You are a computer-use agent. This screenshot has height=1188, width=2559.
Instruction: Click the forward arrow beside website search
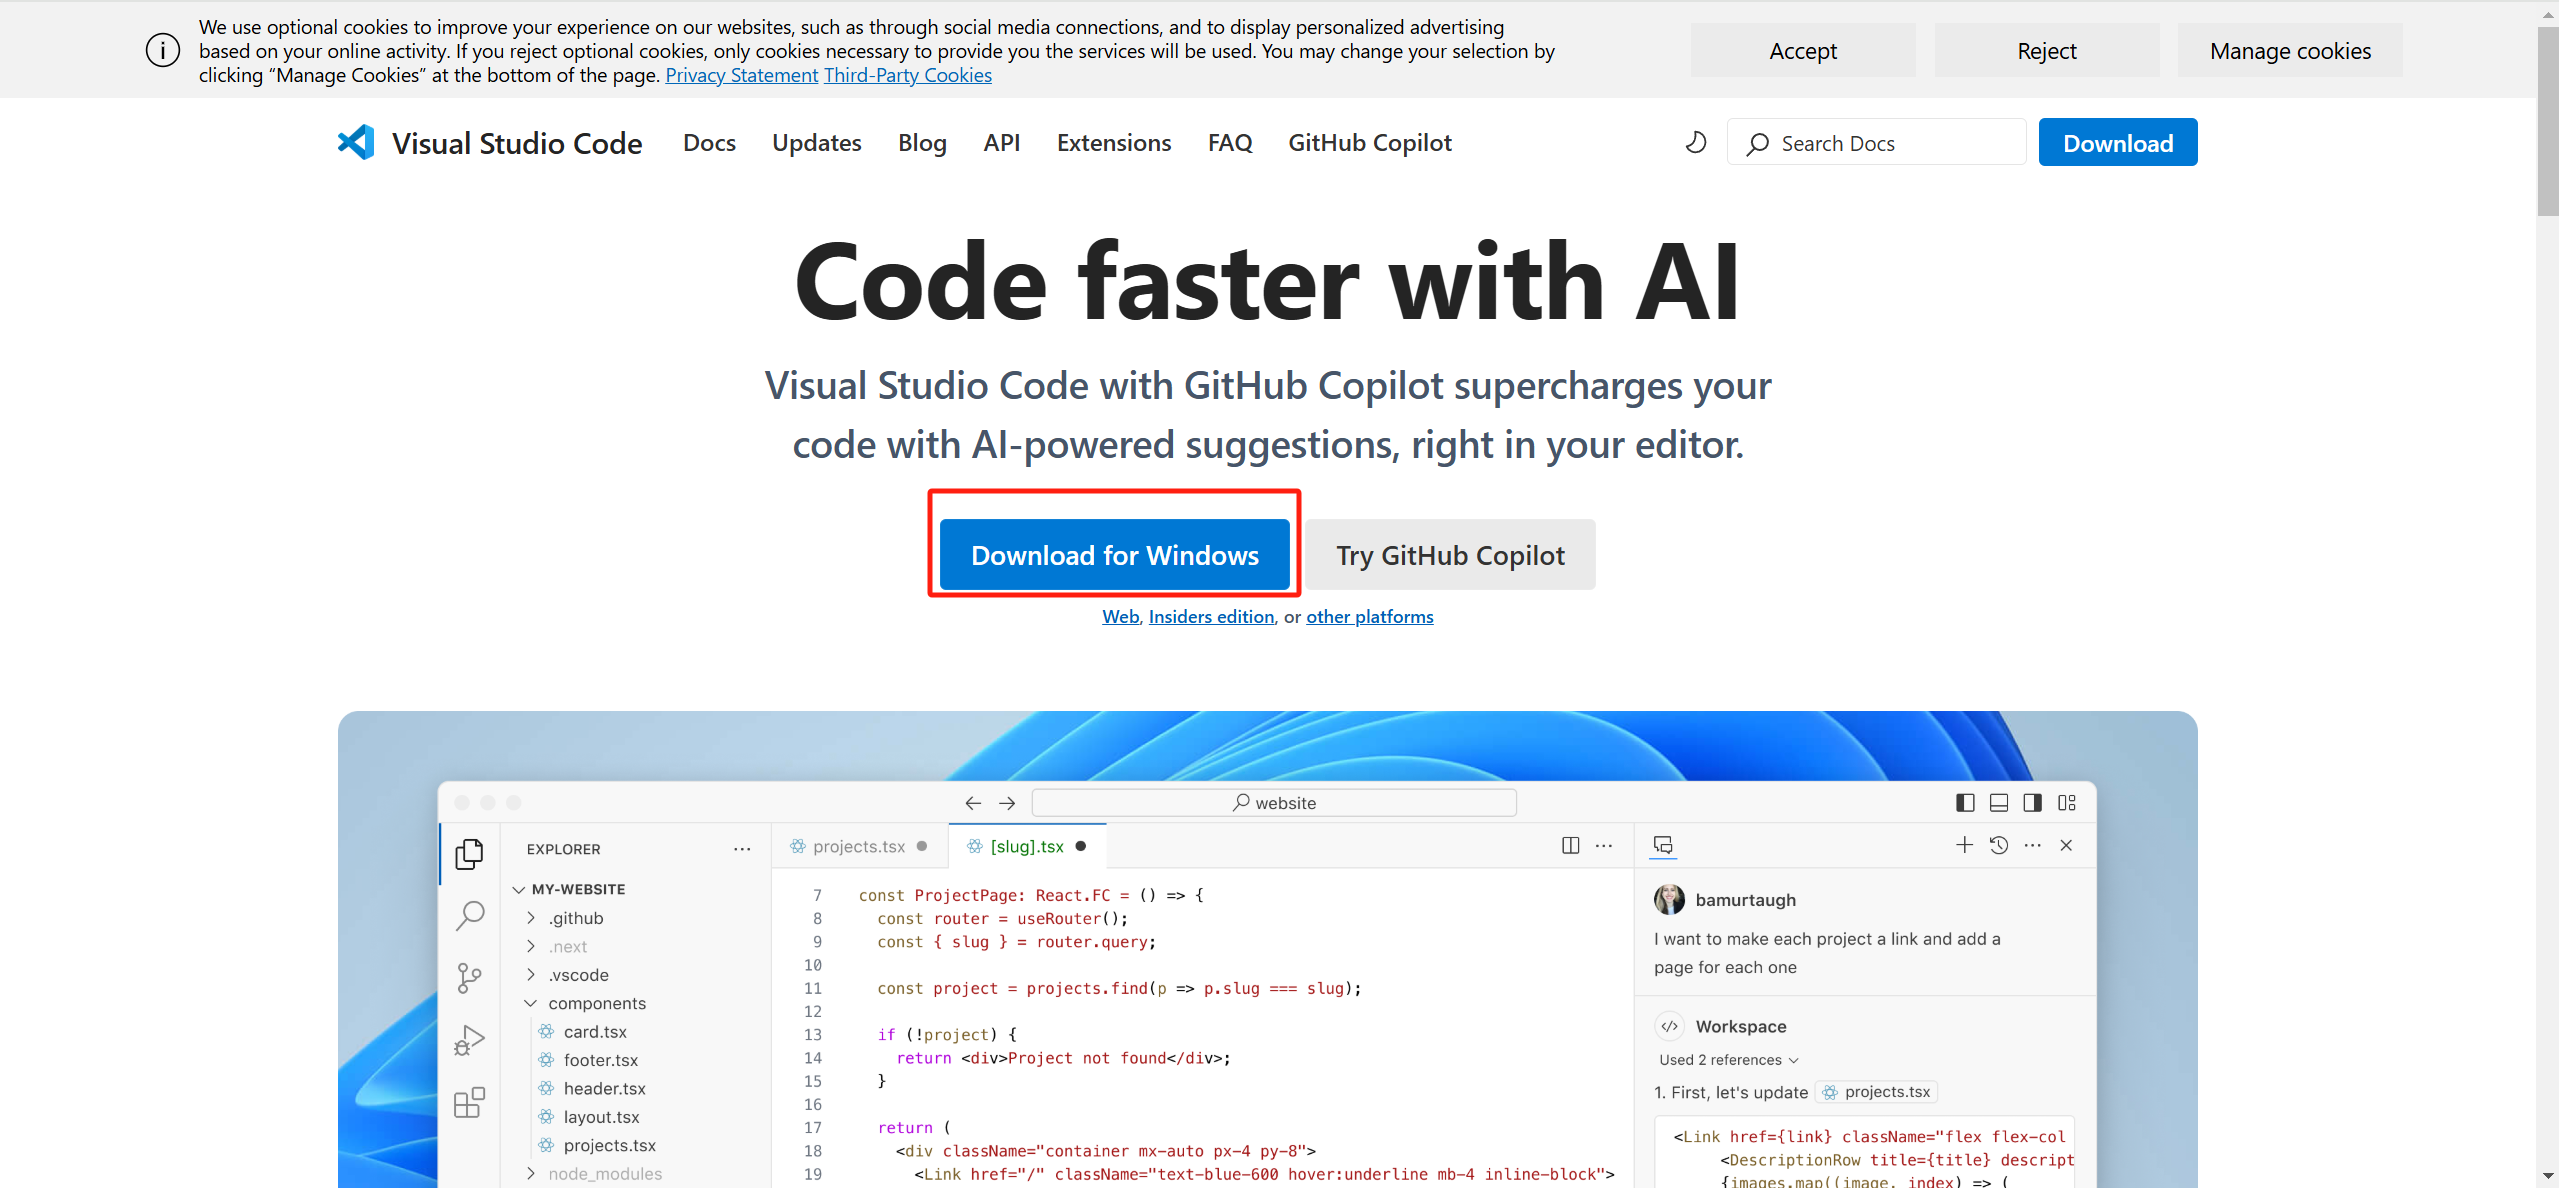[1007, 803]
